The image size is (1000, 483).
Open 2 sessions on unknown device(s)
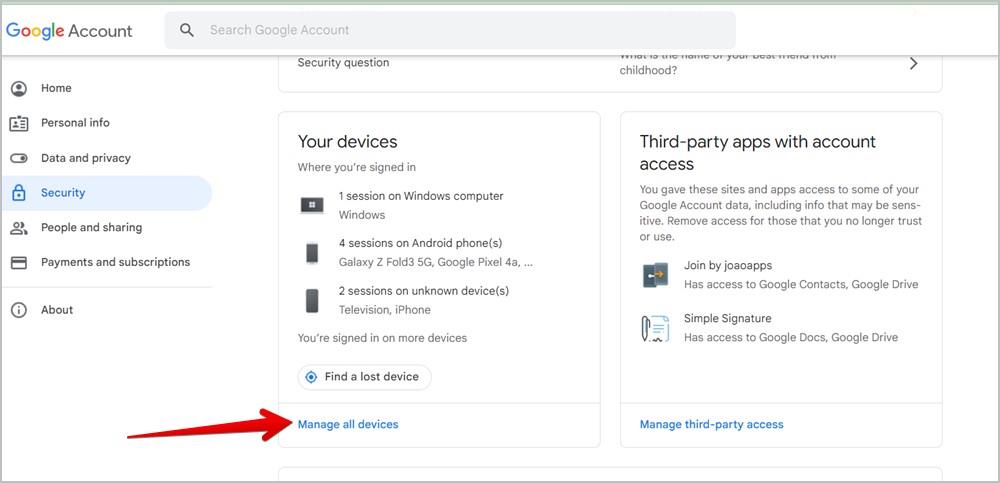423,291
